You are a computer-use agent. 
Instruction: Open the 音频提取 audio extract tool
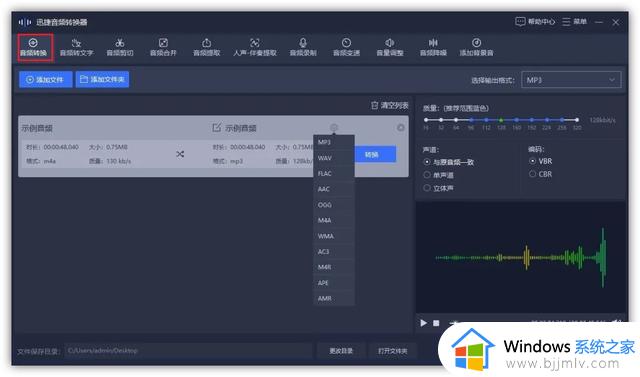pos(207,47)
